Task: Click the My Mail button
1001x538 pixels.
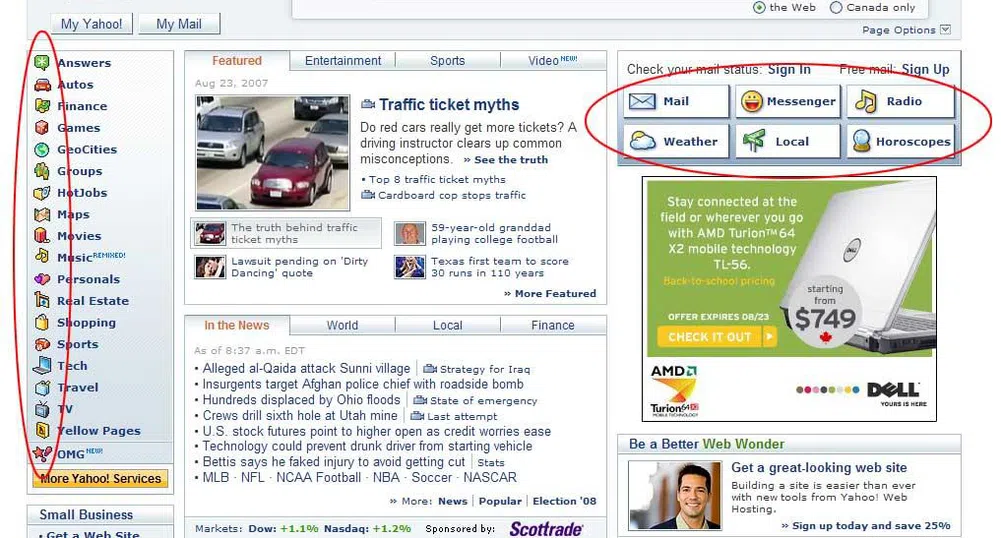Action: (179, 24)
